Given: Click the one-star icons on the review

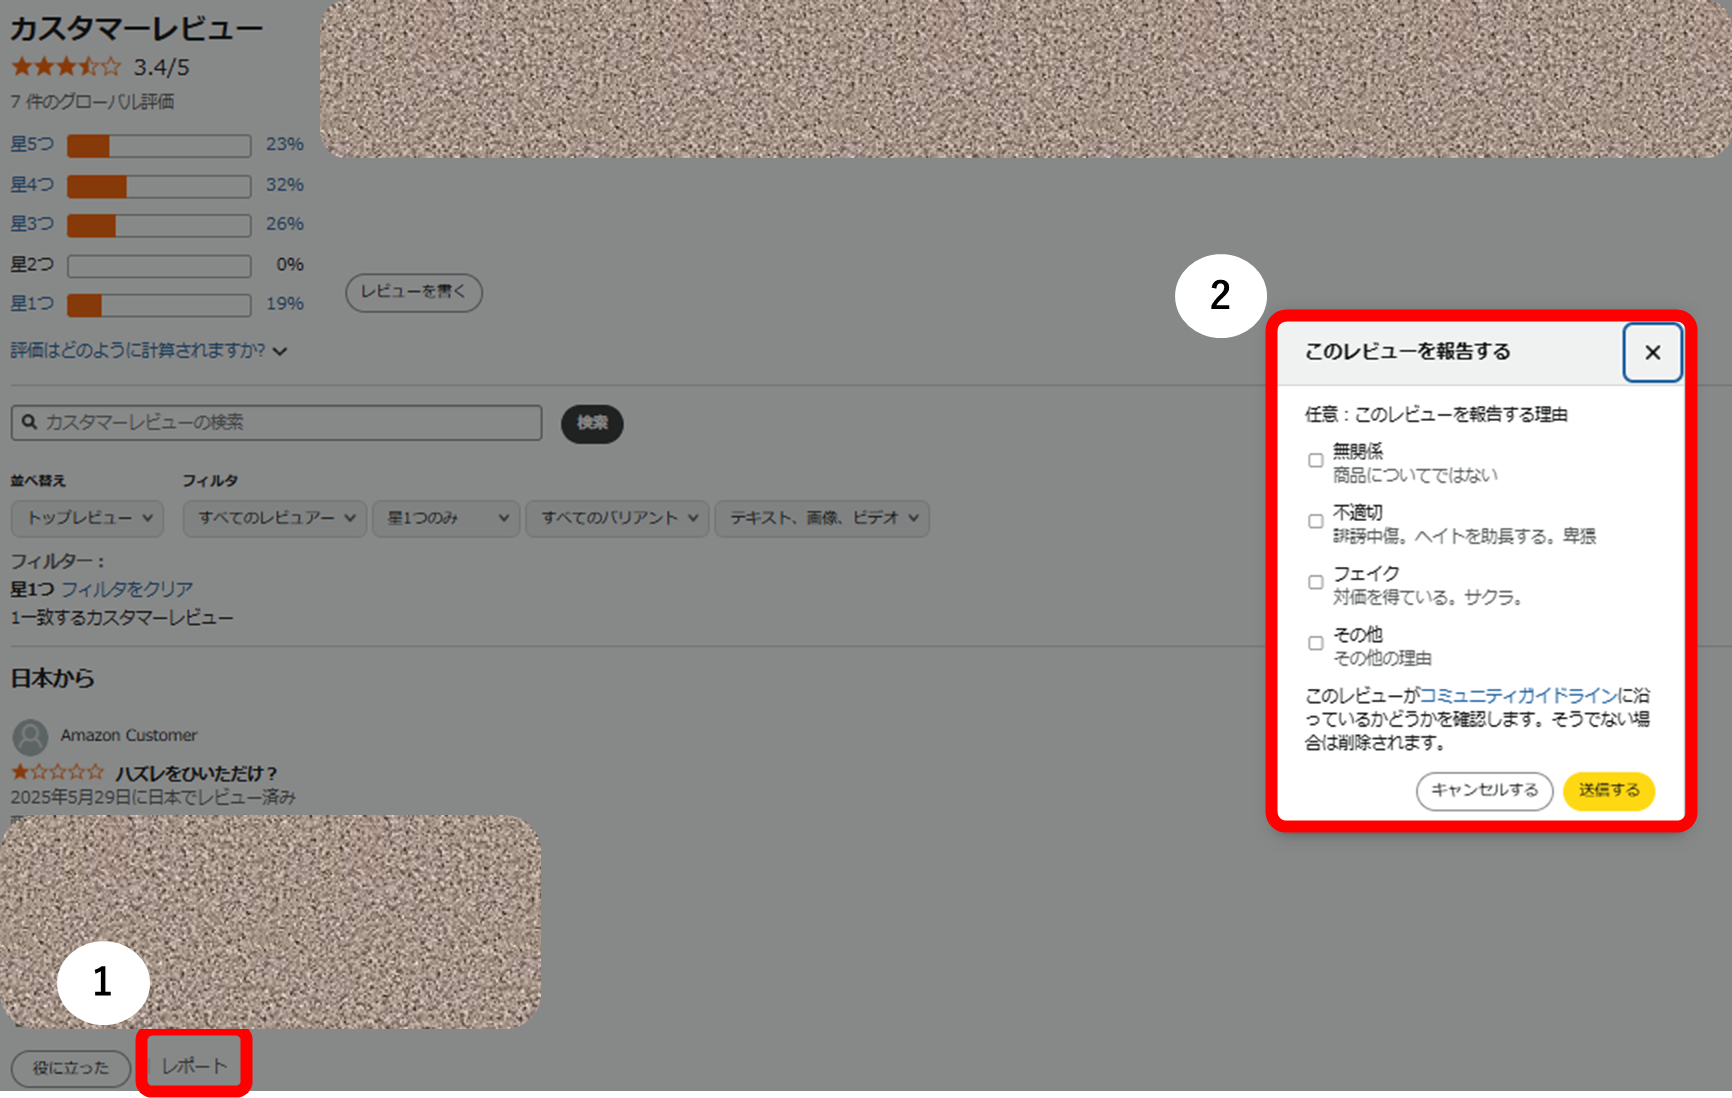Looking at the screenshot, I should 57,771.
